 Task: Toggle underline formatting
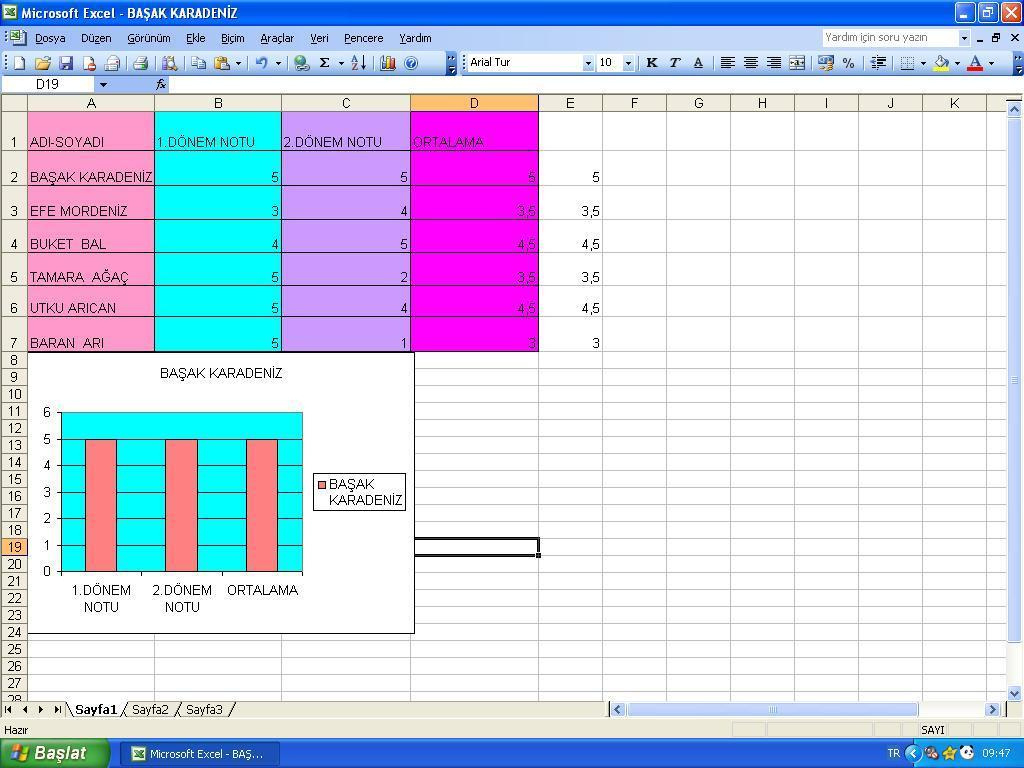[x=698, y=62]
